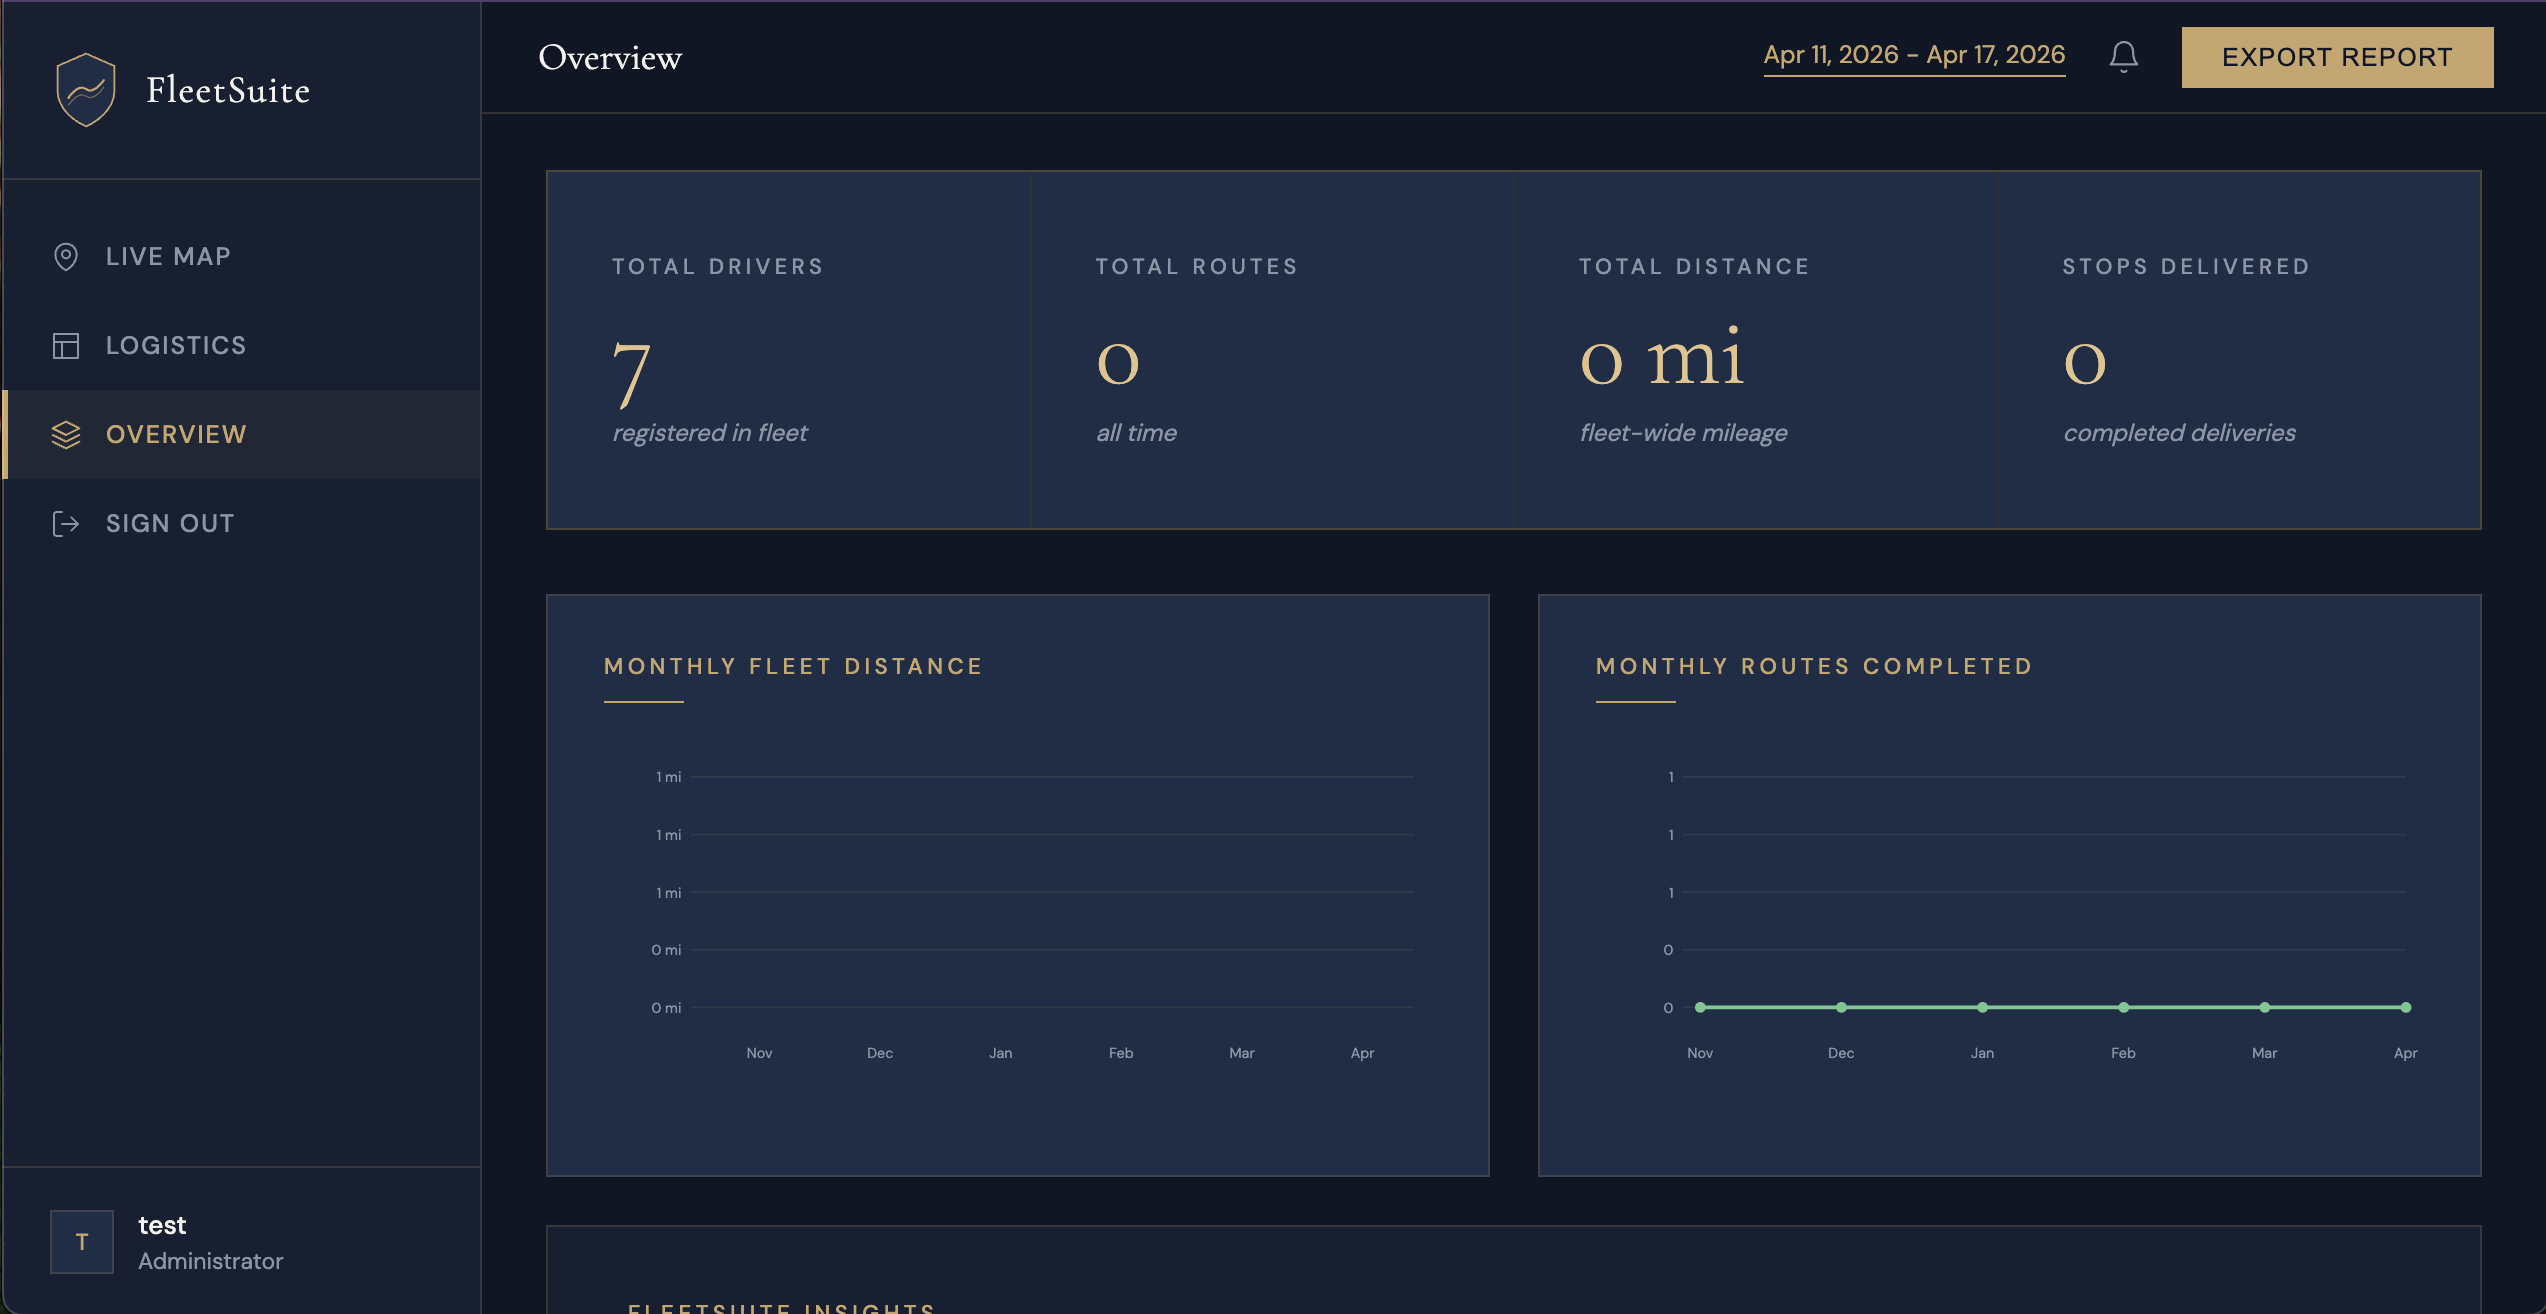This screenshot has height=1314, width=2546.
Task: Click the Sign Out arrow icon
Action: [65, 523]
